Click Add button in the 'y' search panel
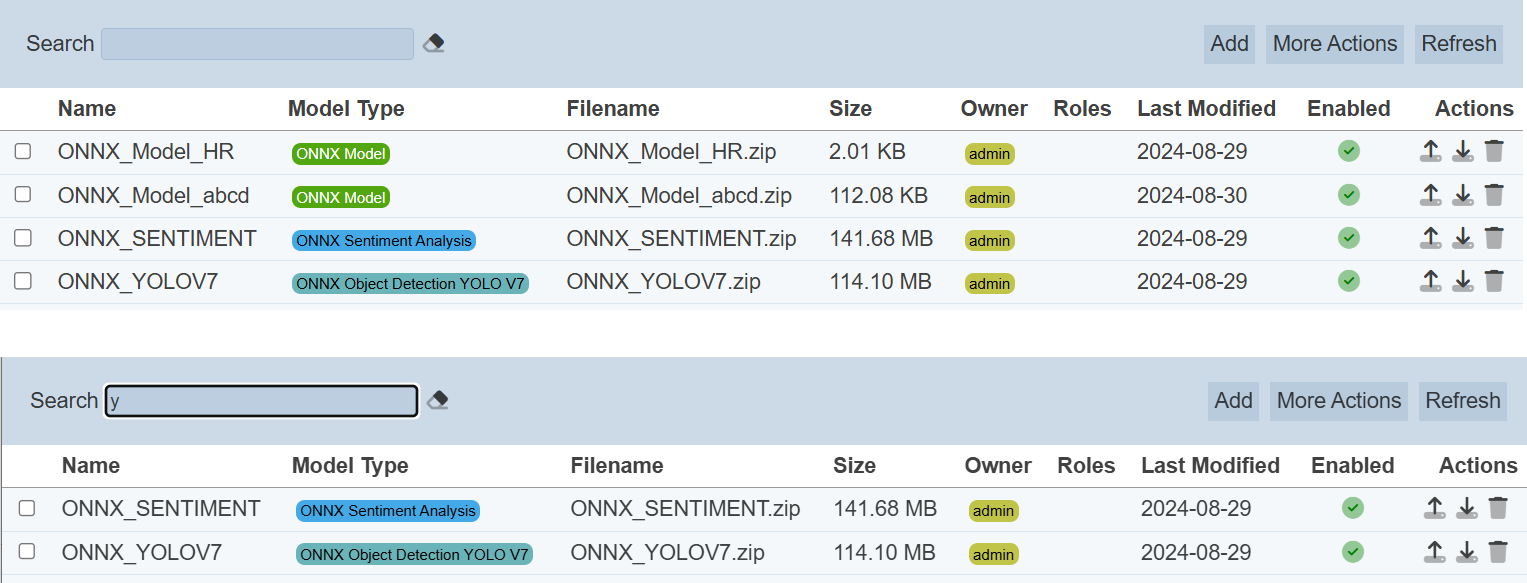 (1233, 401)
